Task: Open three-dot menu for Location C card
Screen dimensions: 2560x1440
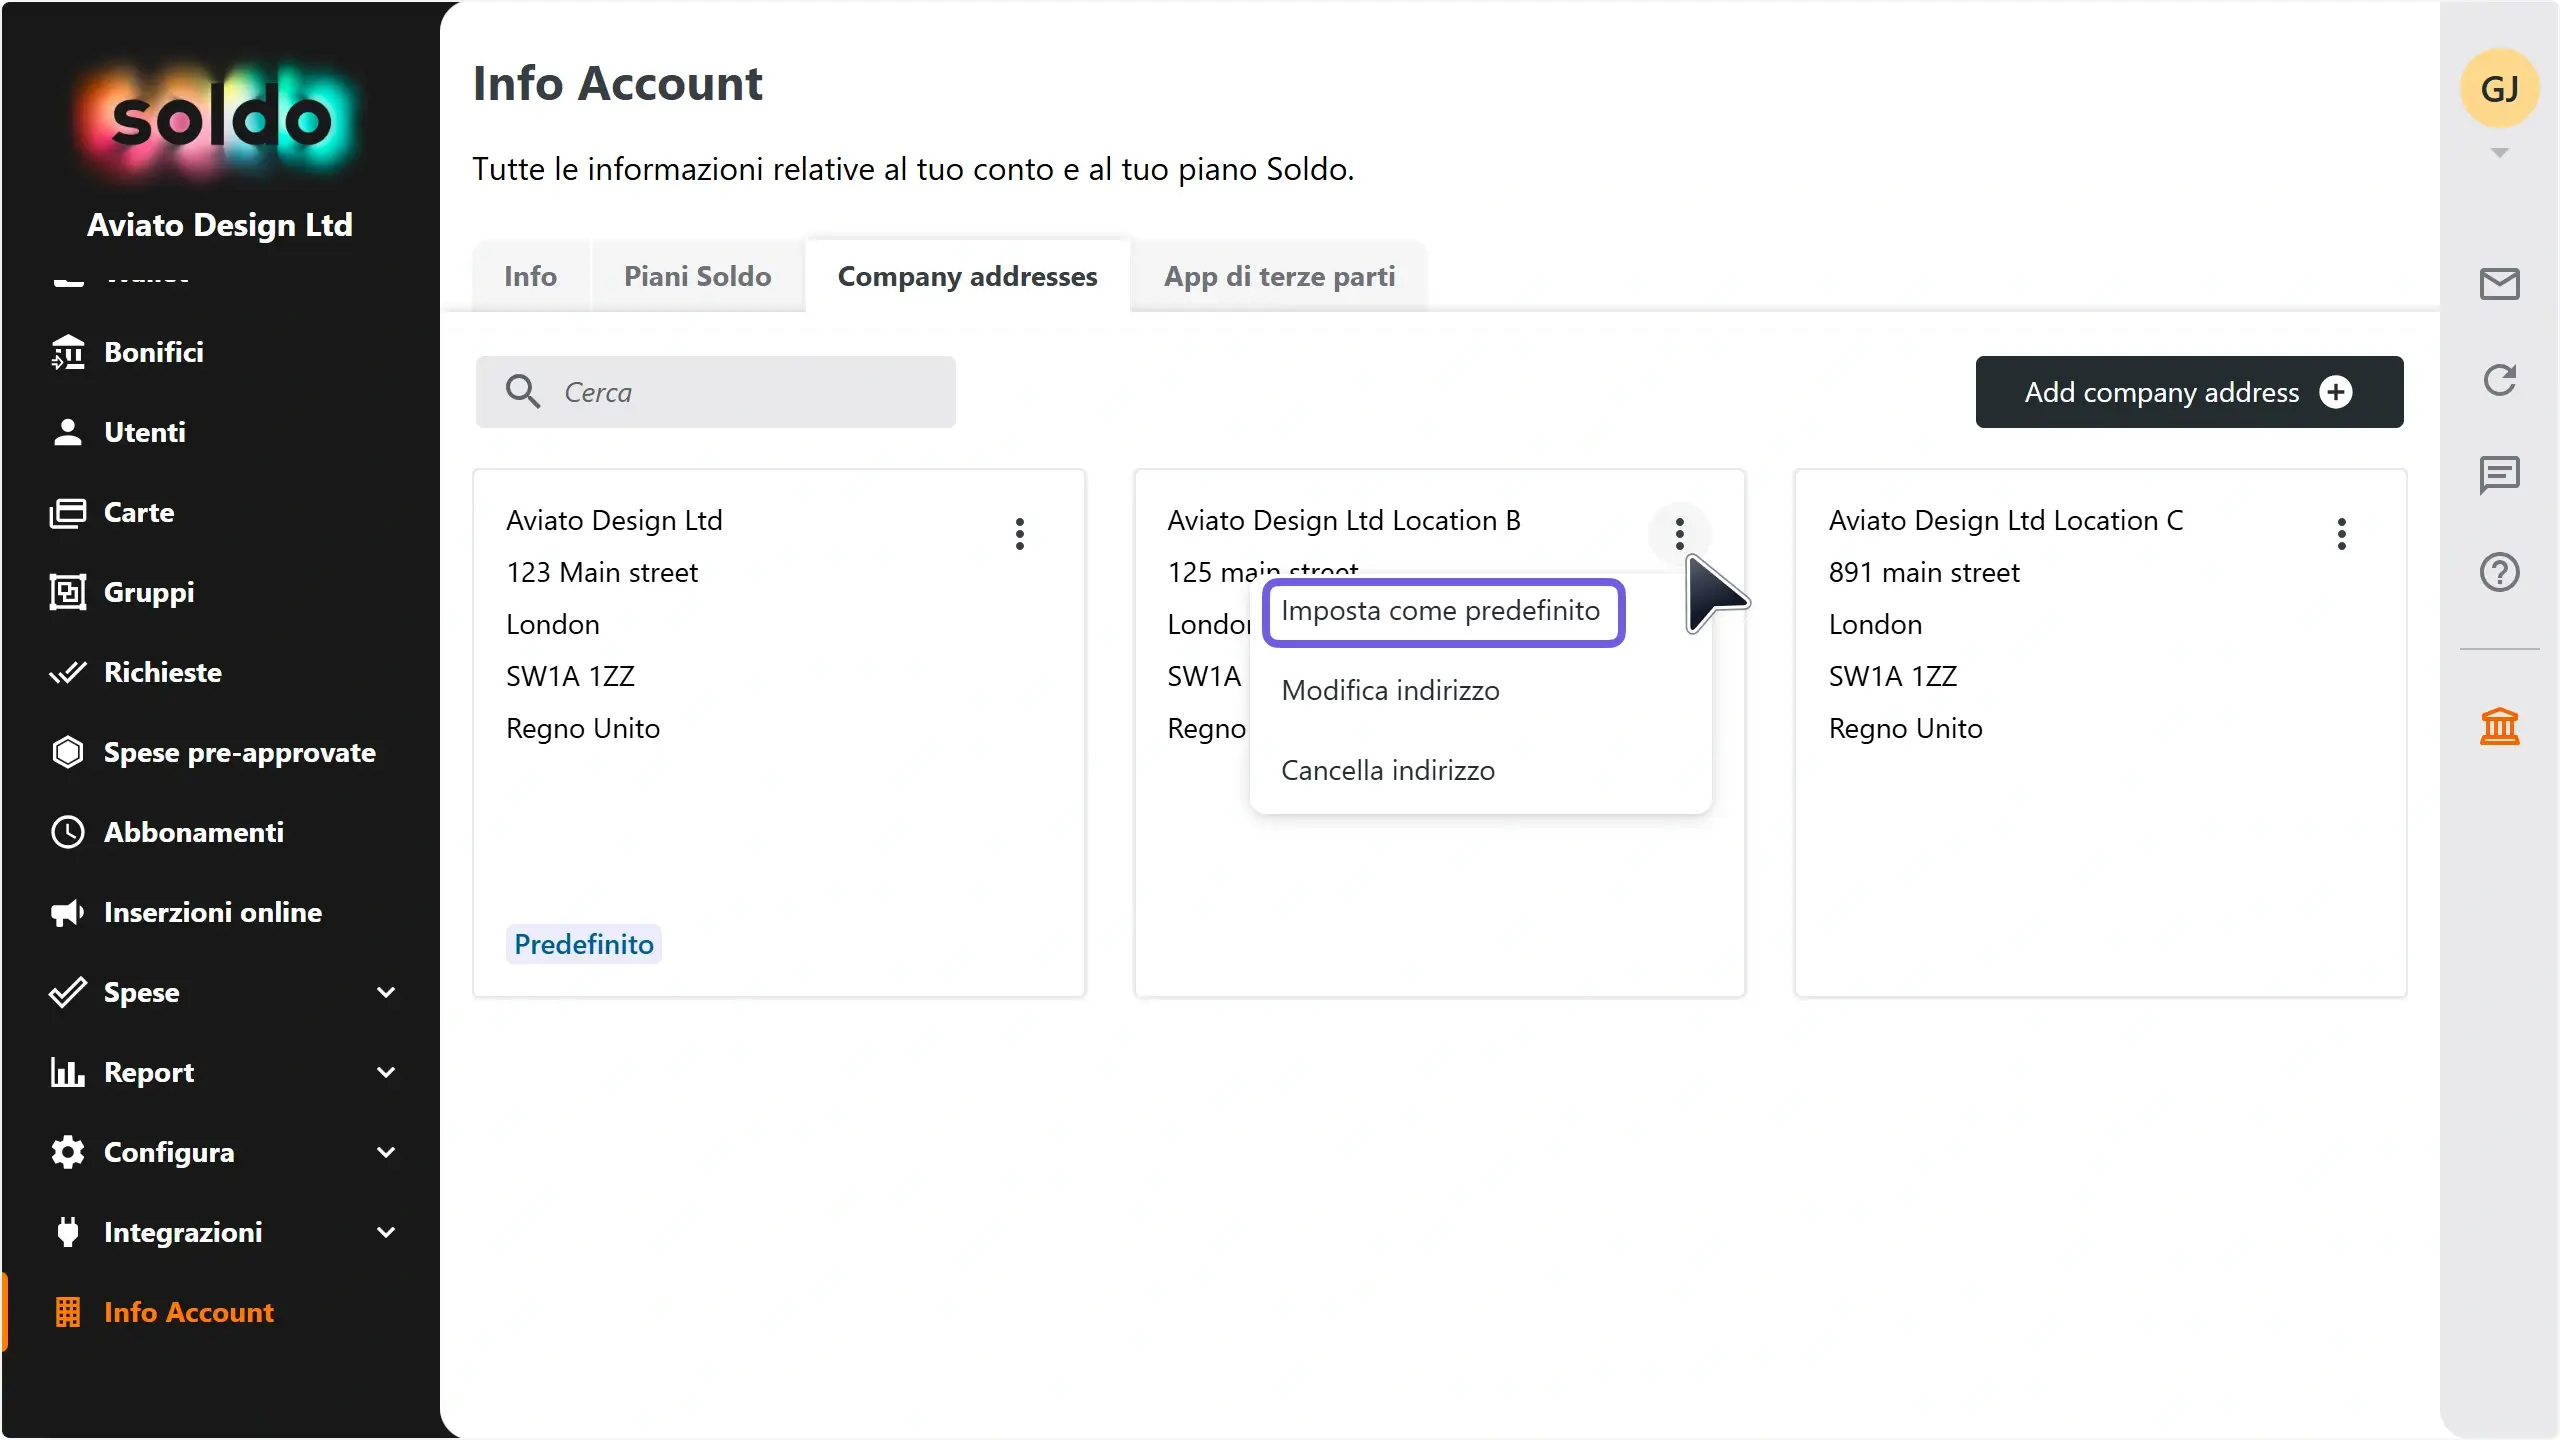Action: coord(2341,534)
